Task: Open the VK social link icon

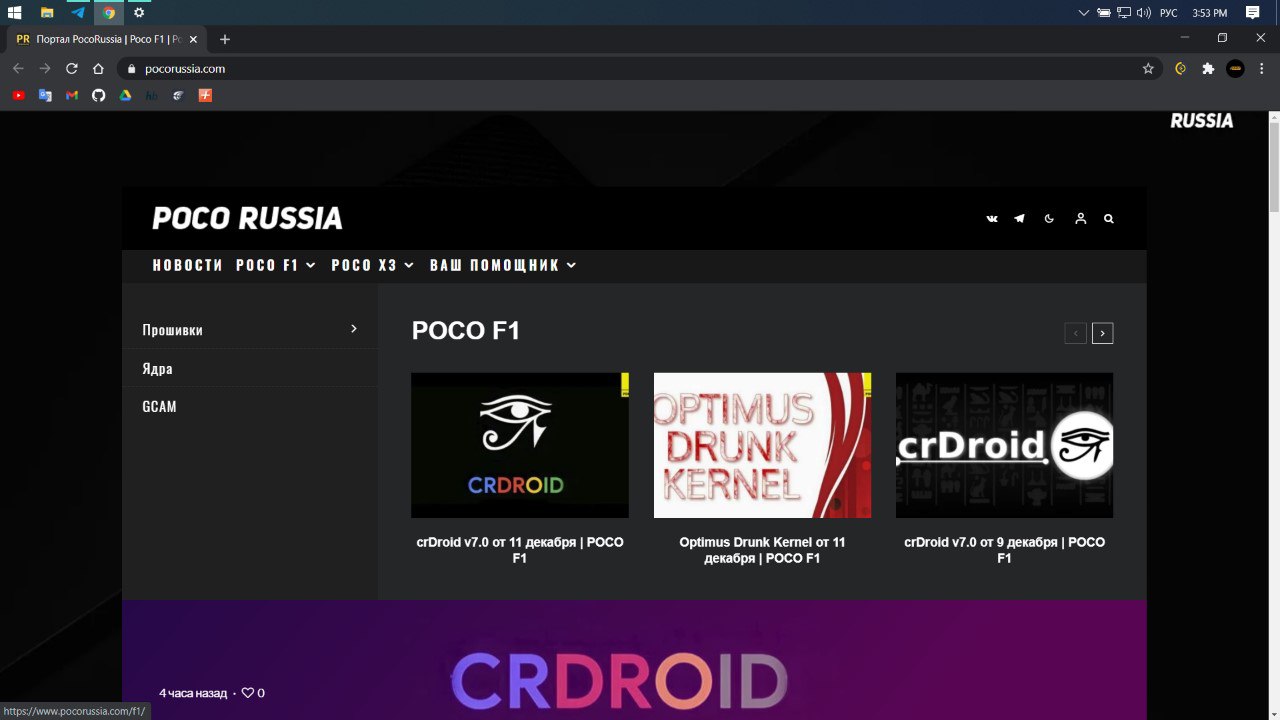Action: pyautogui.click(x=992, y=218)
